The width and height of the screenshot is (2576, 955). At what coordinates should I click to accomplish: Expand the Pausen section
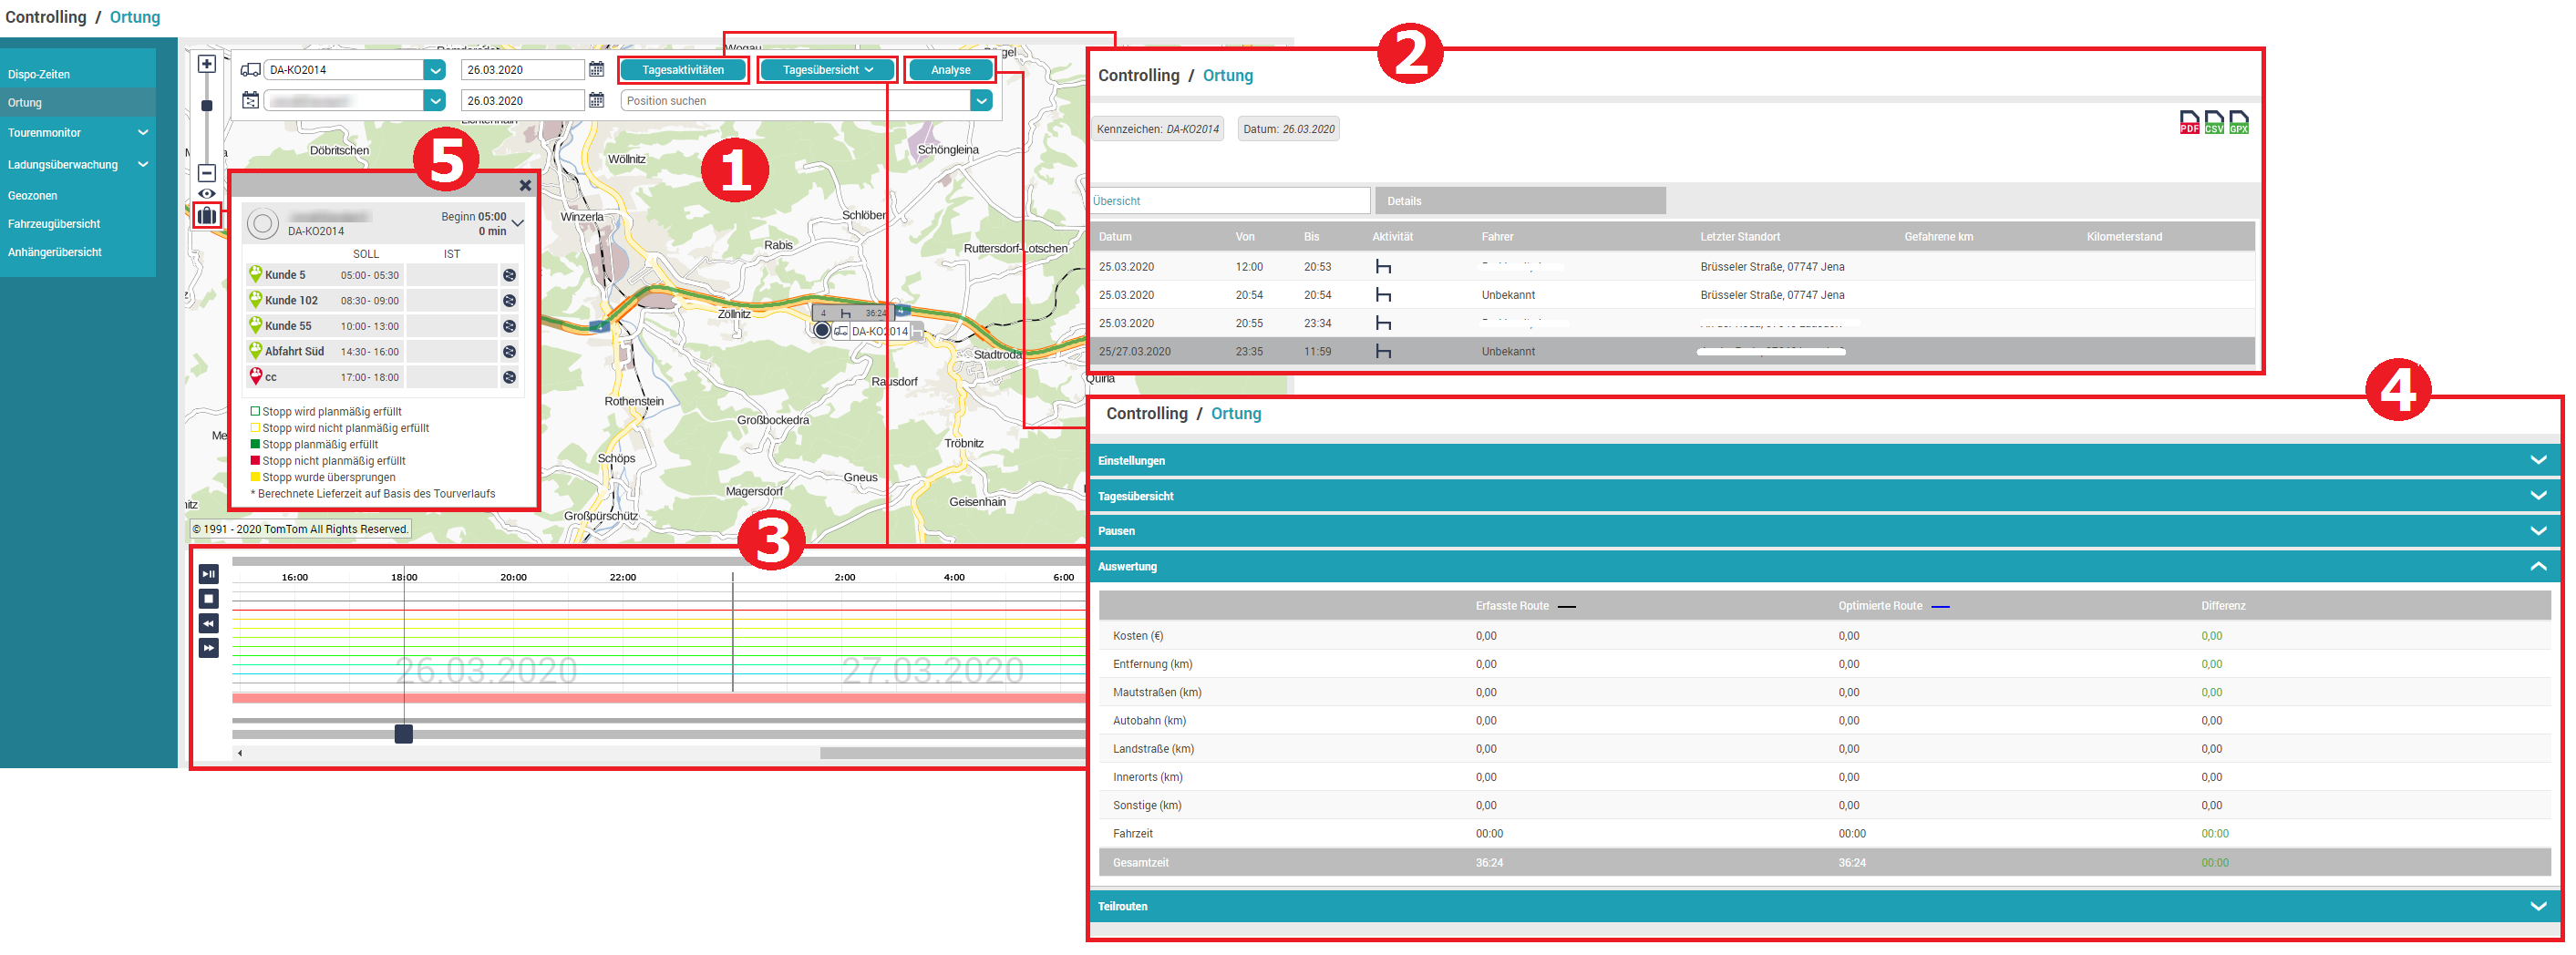coord(1824,531)
